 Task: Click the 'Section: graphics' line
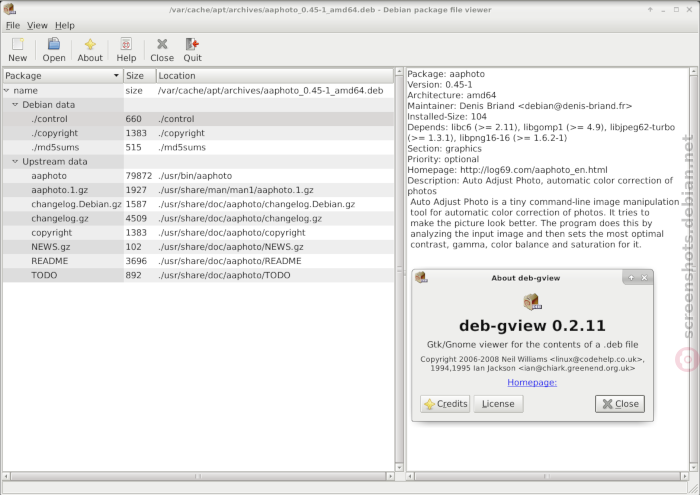click(x=444, y=149)
